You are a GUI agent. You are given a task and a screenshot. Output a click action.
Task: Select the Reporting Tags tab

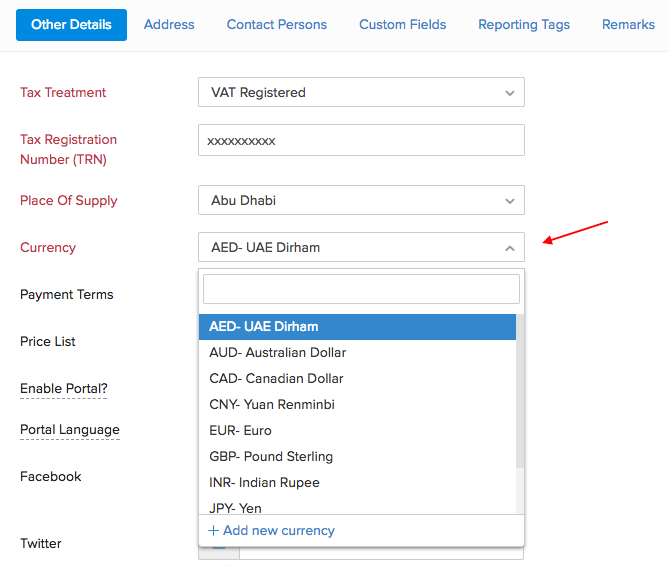pos(524,24)
